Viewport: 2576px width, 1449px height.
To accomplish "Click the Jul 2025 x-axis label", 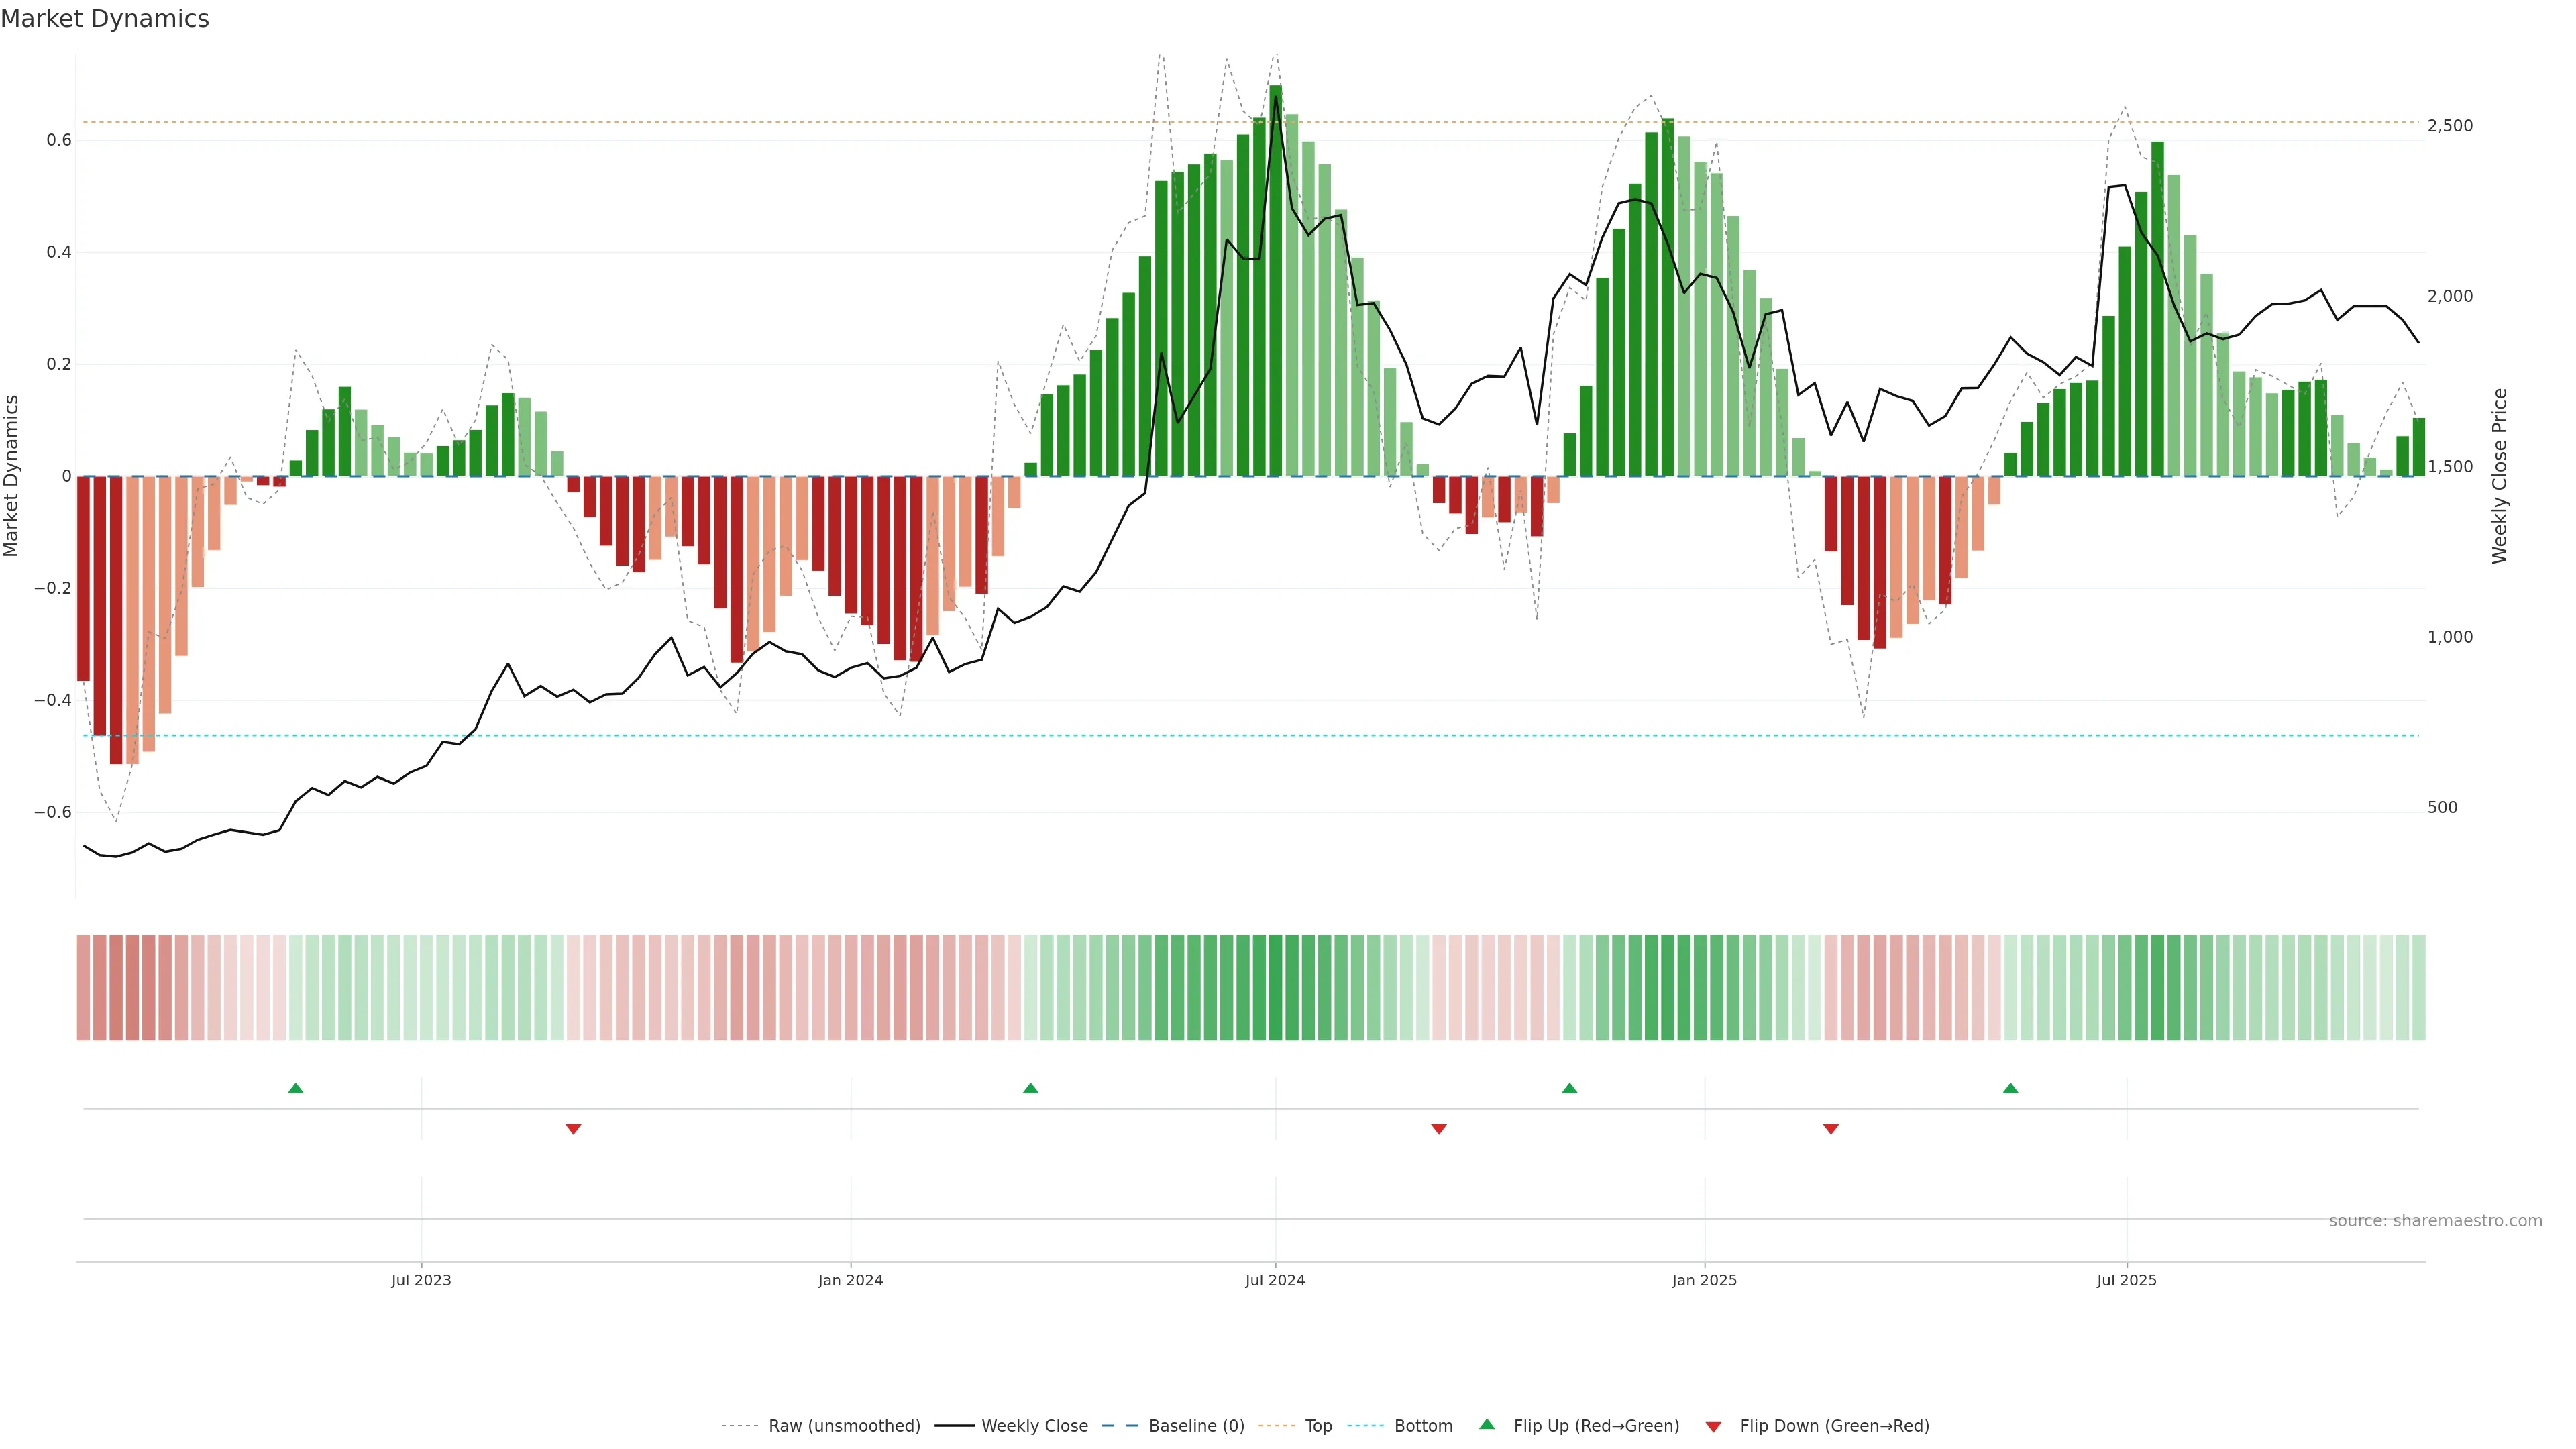I will [2126, 1280].
